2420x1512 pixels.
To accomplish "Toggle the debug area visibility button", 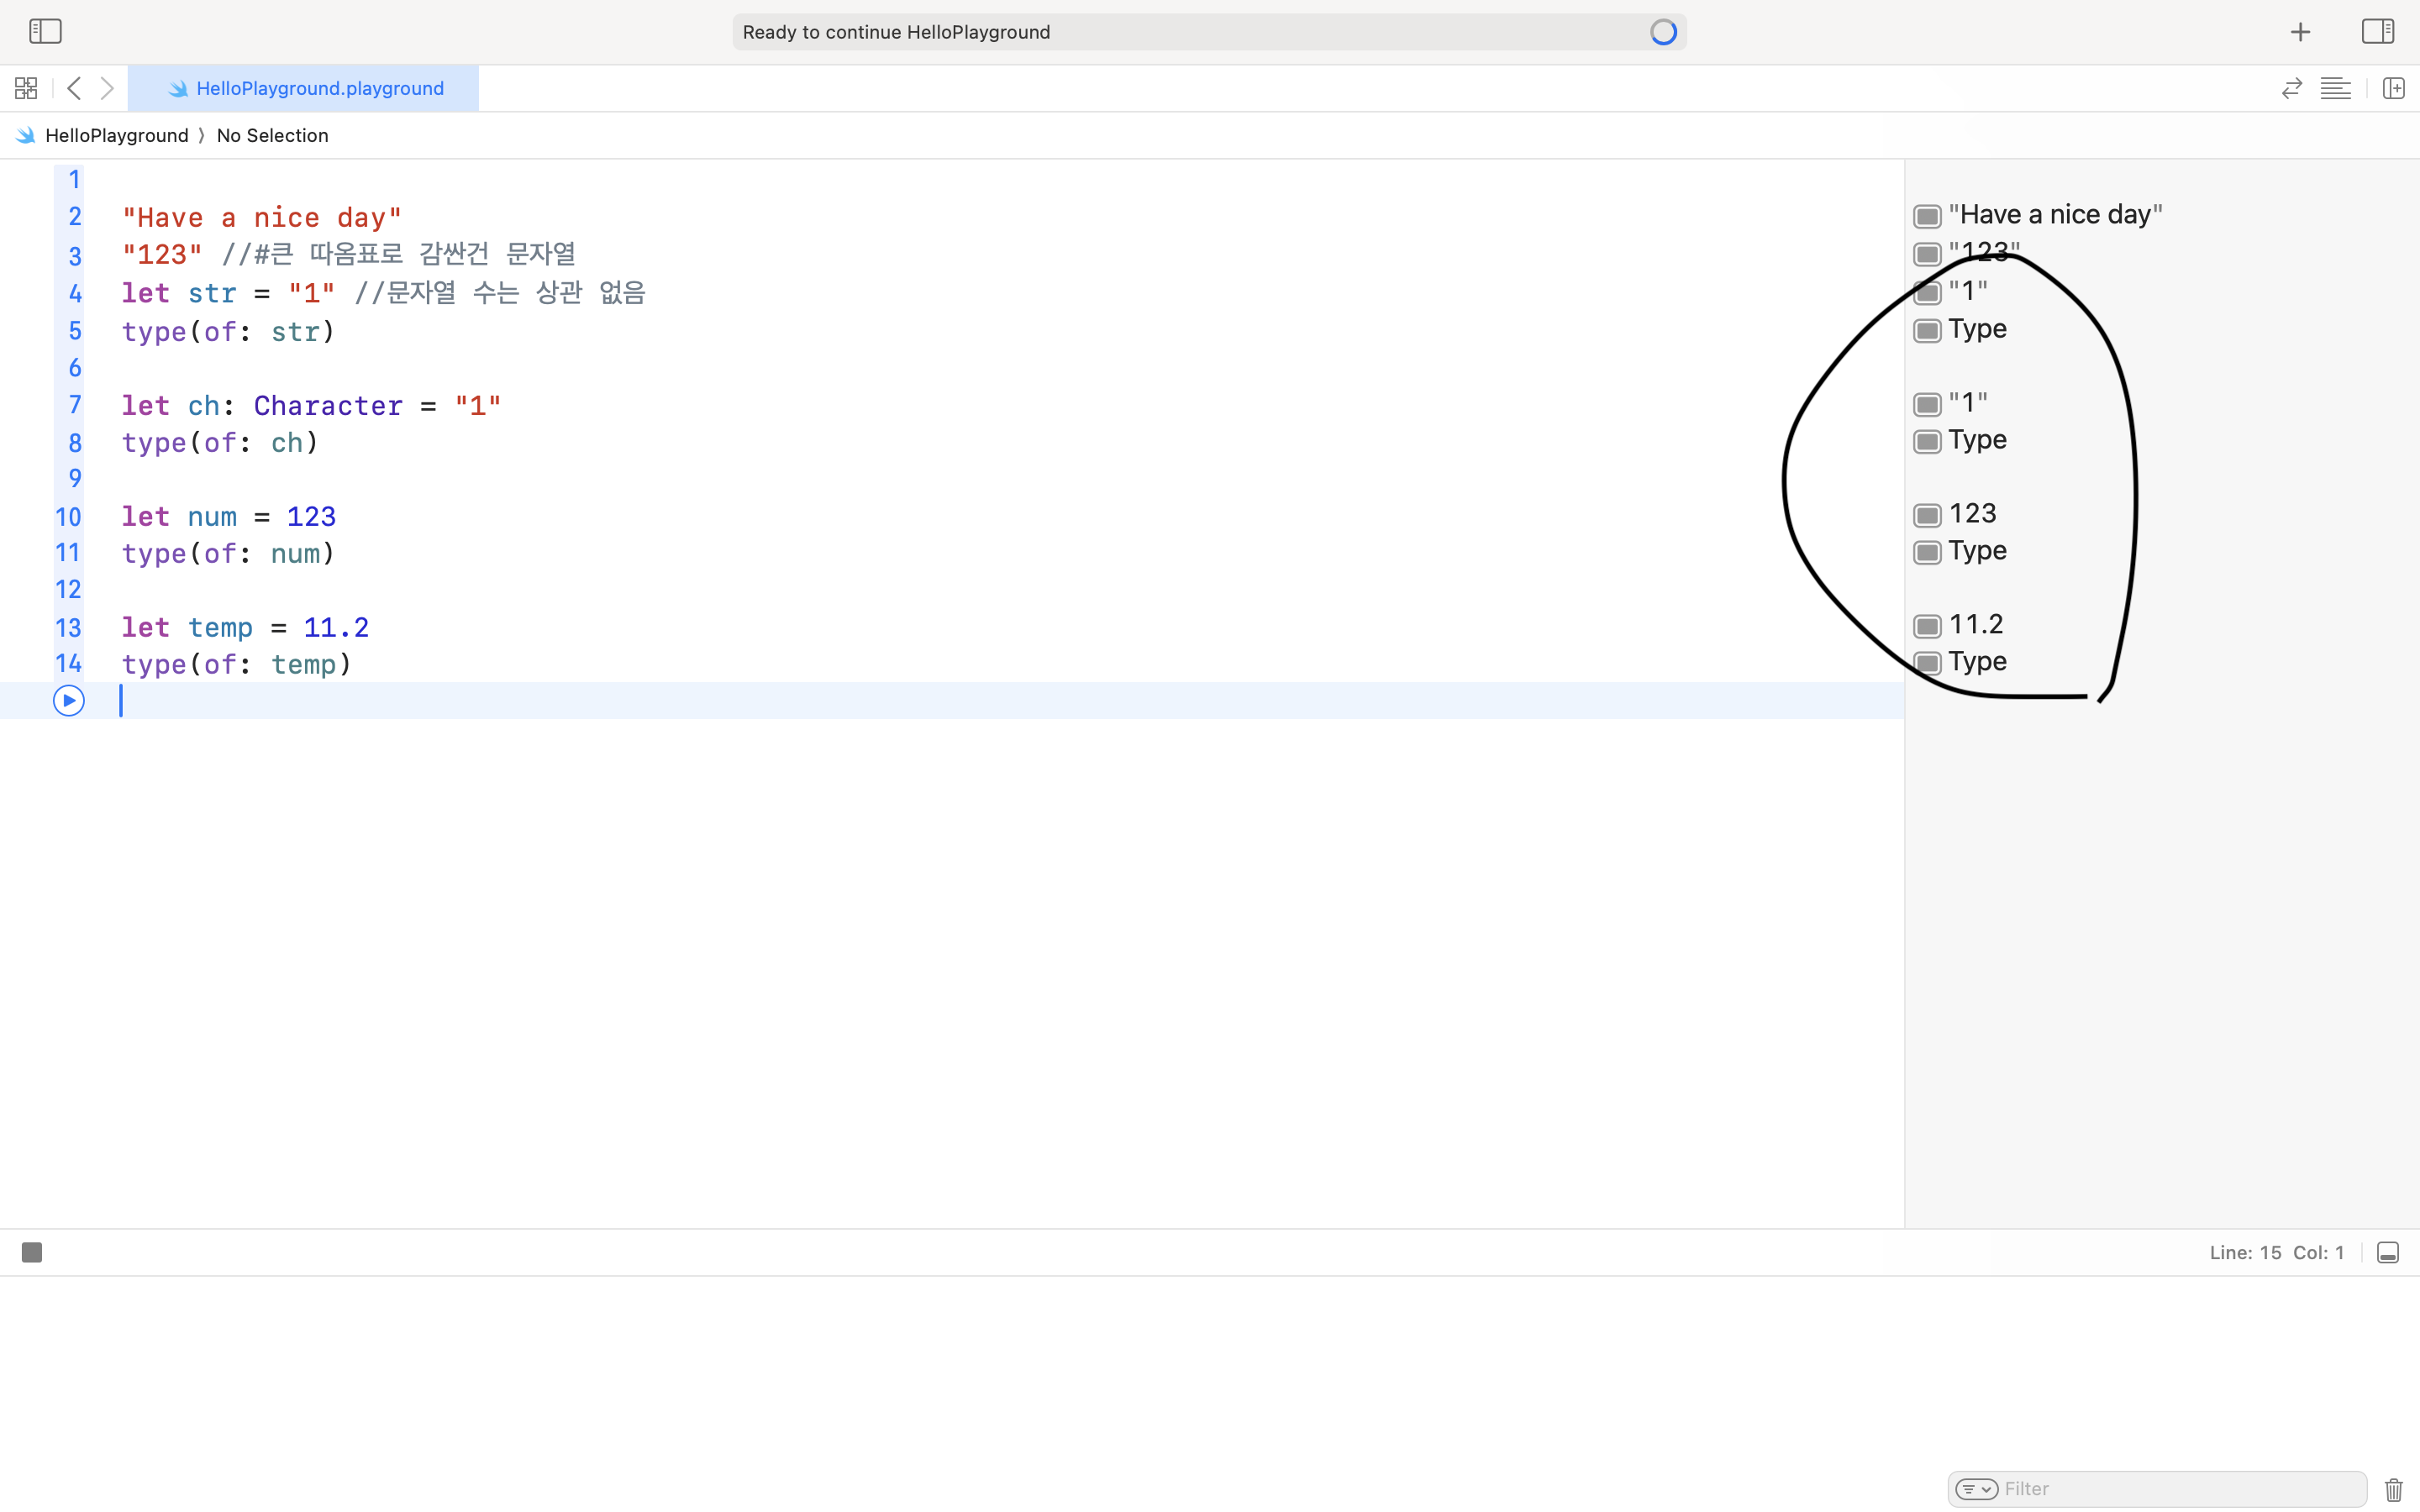I will pyautogui.click(x=2387, y=1253).
